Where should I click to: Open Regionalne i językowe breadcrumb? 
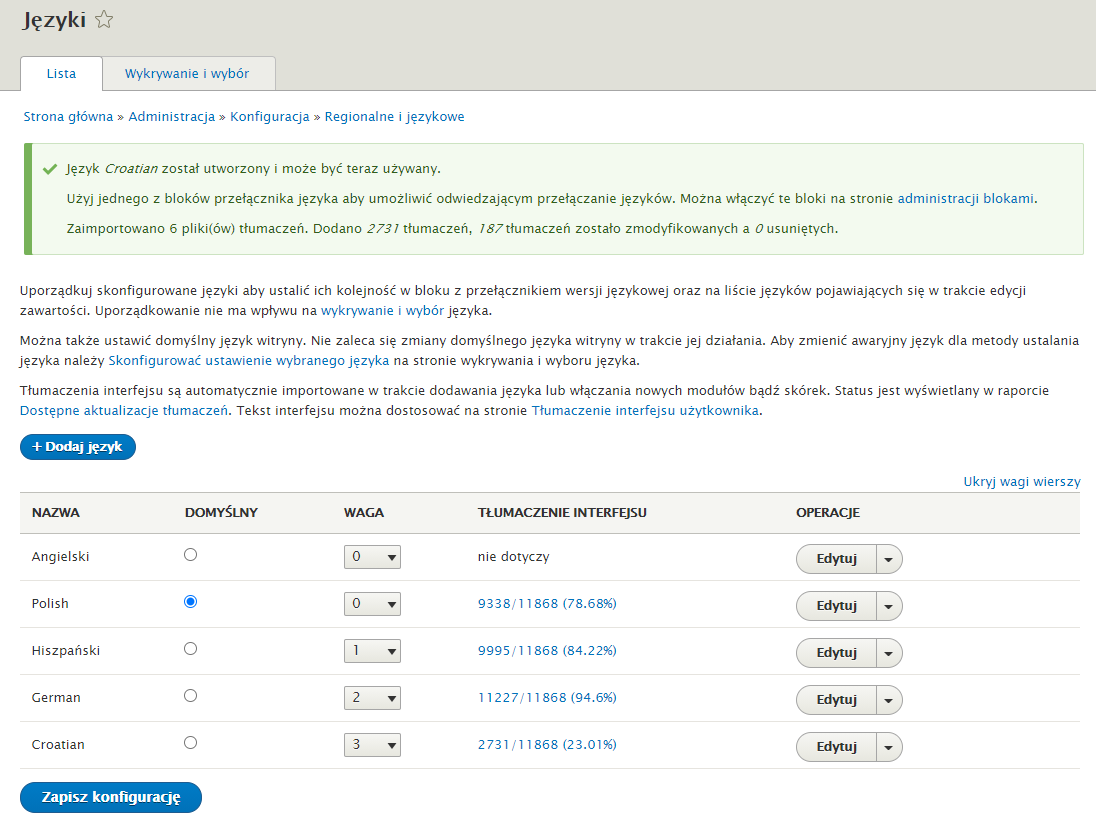(x=394, y=117)
